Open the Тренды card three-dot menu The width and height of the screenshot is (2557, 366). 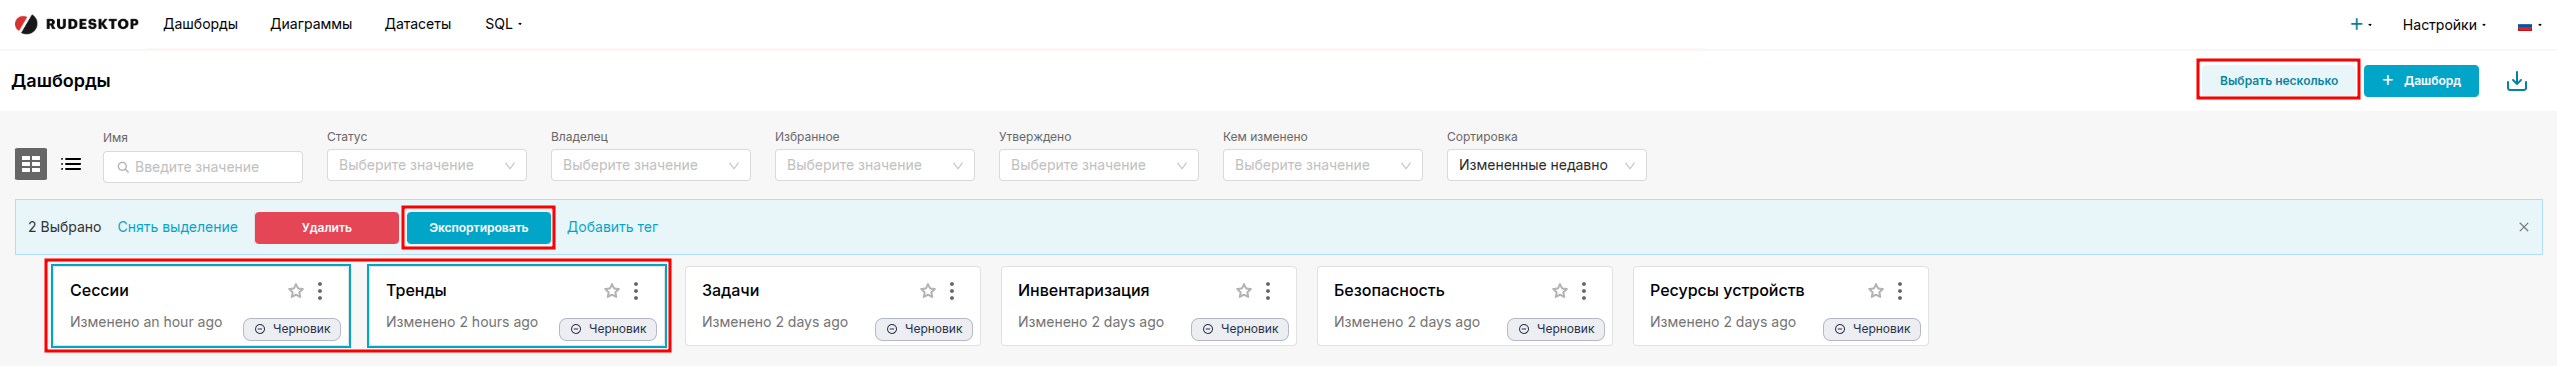636,291
